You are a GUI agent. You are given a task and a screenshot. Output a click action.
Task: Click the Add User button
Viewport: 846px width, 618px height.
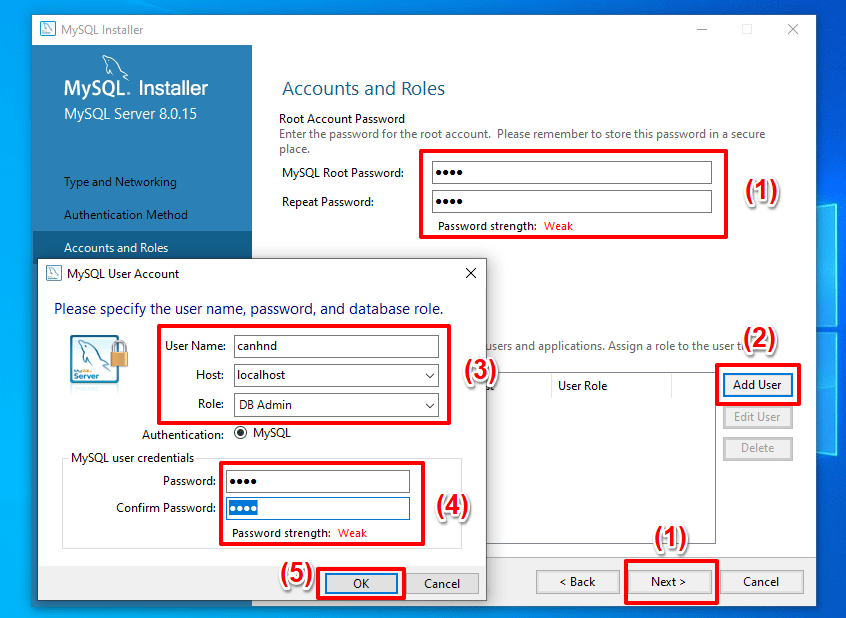point(757,384)
